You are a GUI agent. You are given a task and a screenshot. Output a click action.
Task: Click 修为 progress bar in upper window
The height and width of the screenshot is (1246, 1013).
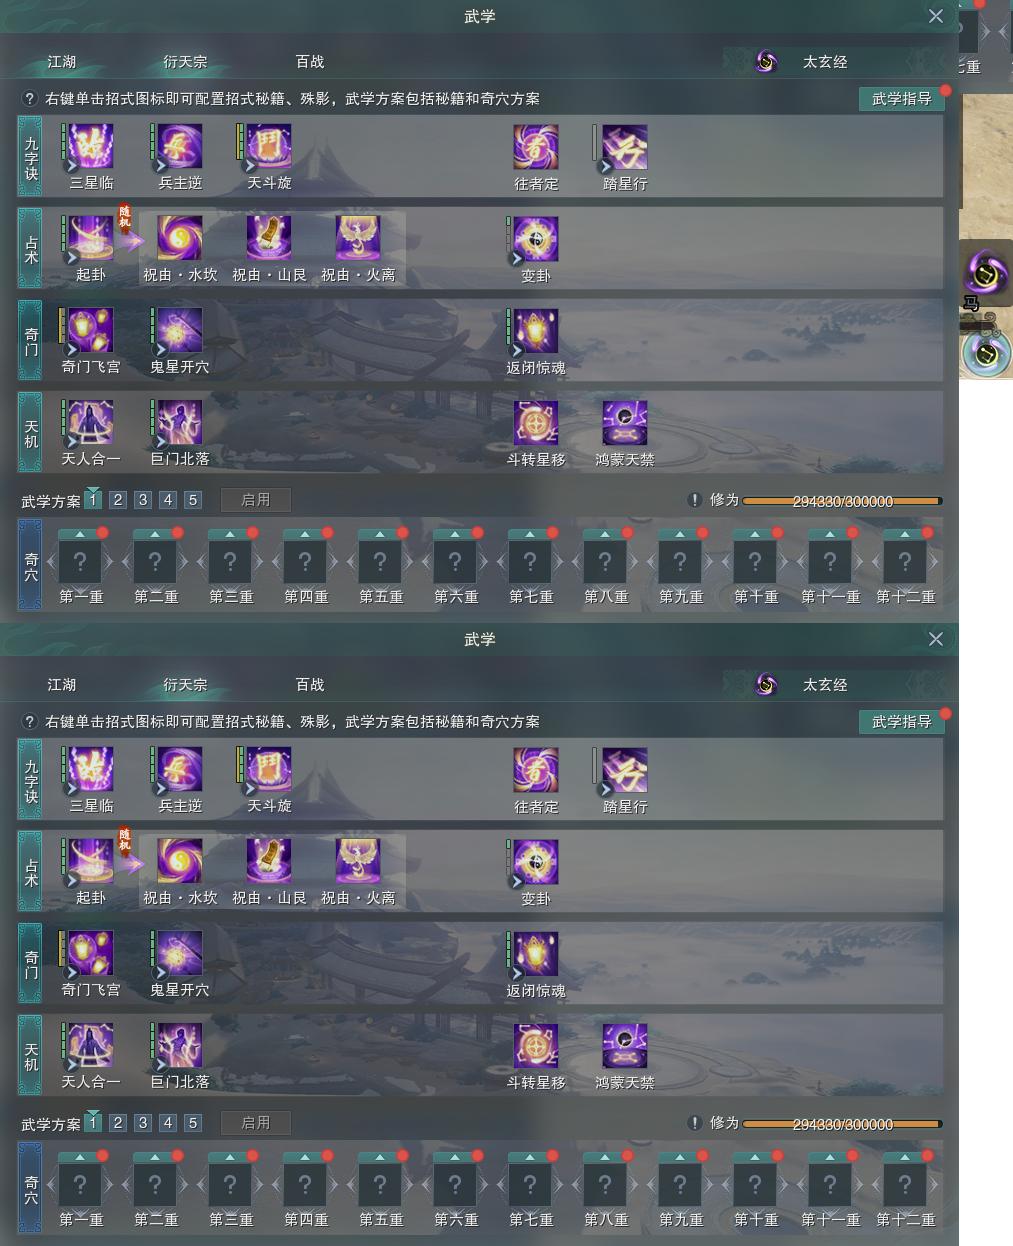coord(842,501)
